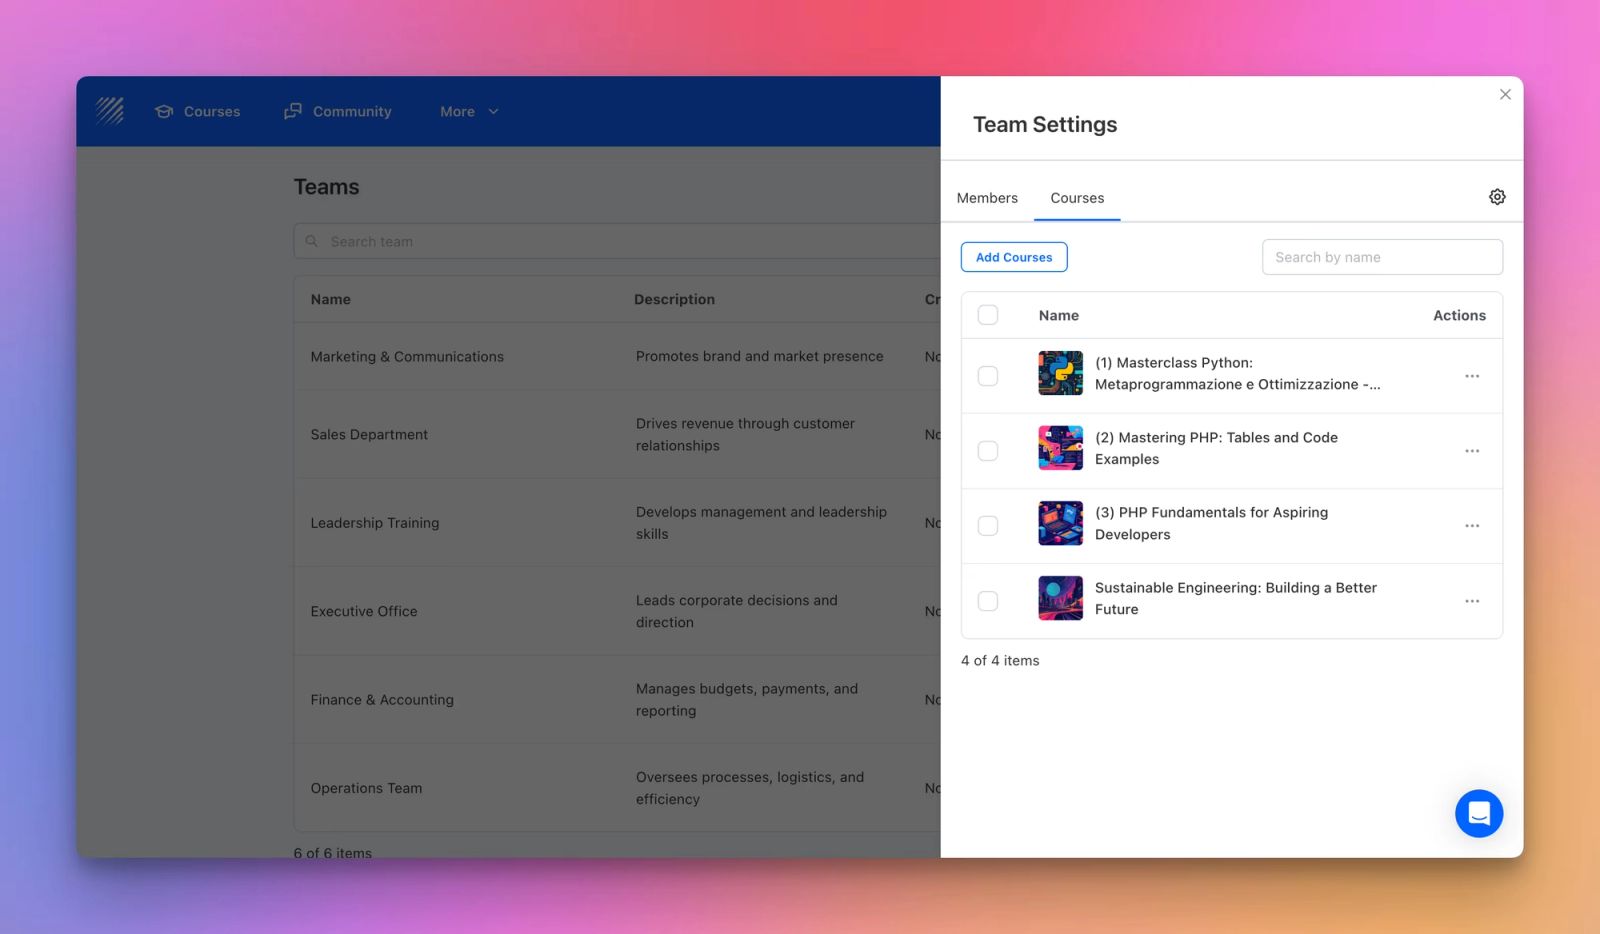The width and height of the screenshot is (1600, 934).
Task: Check the Mastering PHP course checkbox
Action: [988, 451]
